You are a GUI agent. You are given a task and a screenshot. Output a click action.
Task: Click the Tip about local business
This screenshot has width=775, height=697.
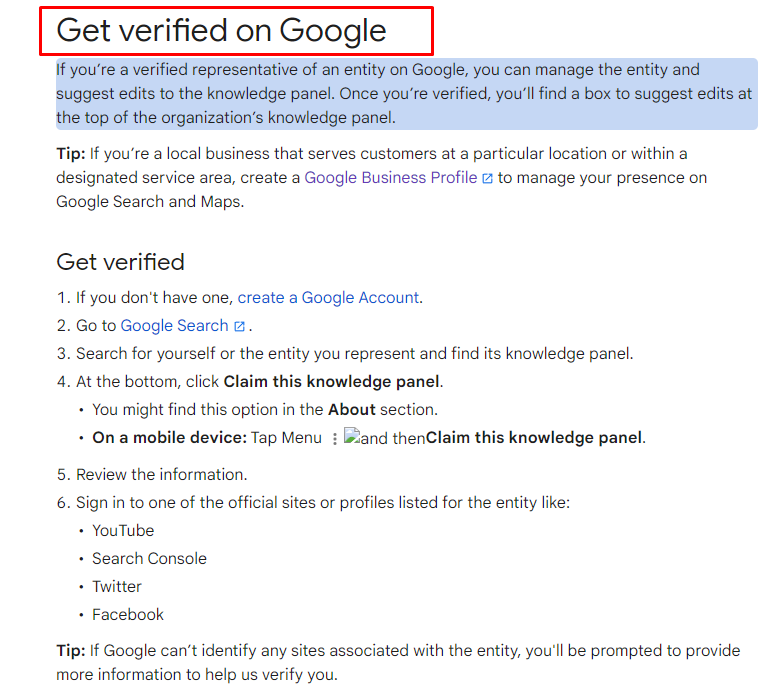pyautogui.click(x=382, y=177)
